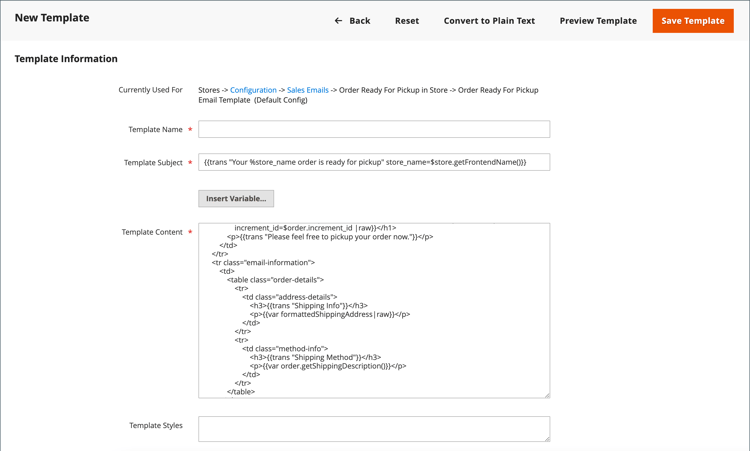Click the Template Styles resize handle
Image resolution: width=750 pixels, height=451 pixels.
coord(546,438)
